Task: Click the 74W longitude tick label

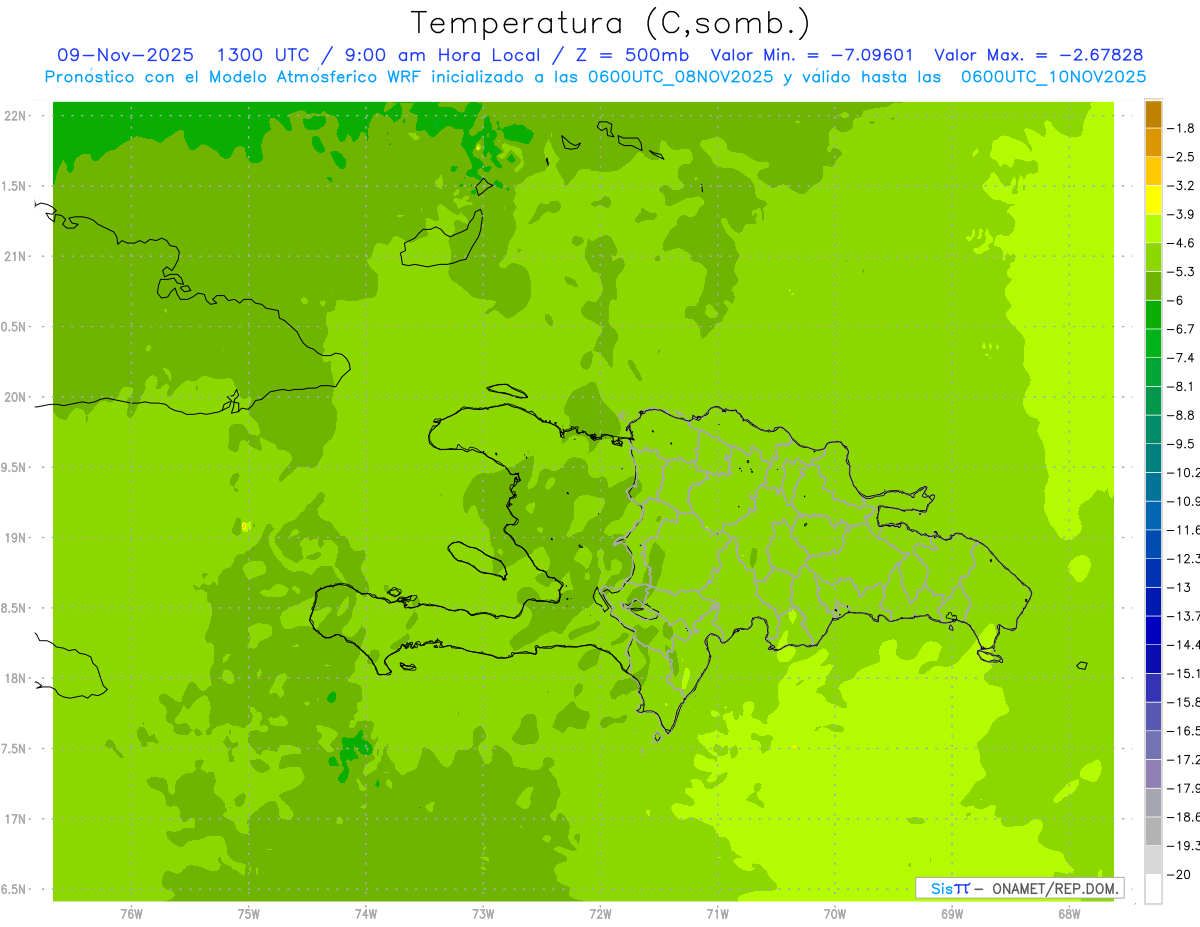Action: click(365, 914)
